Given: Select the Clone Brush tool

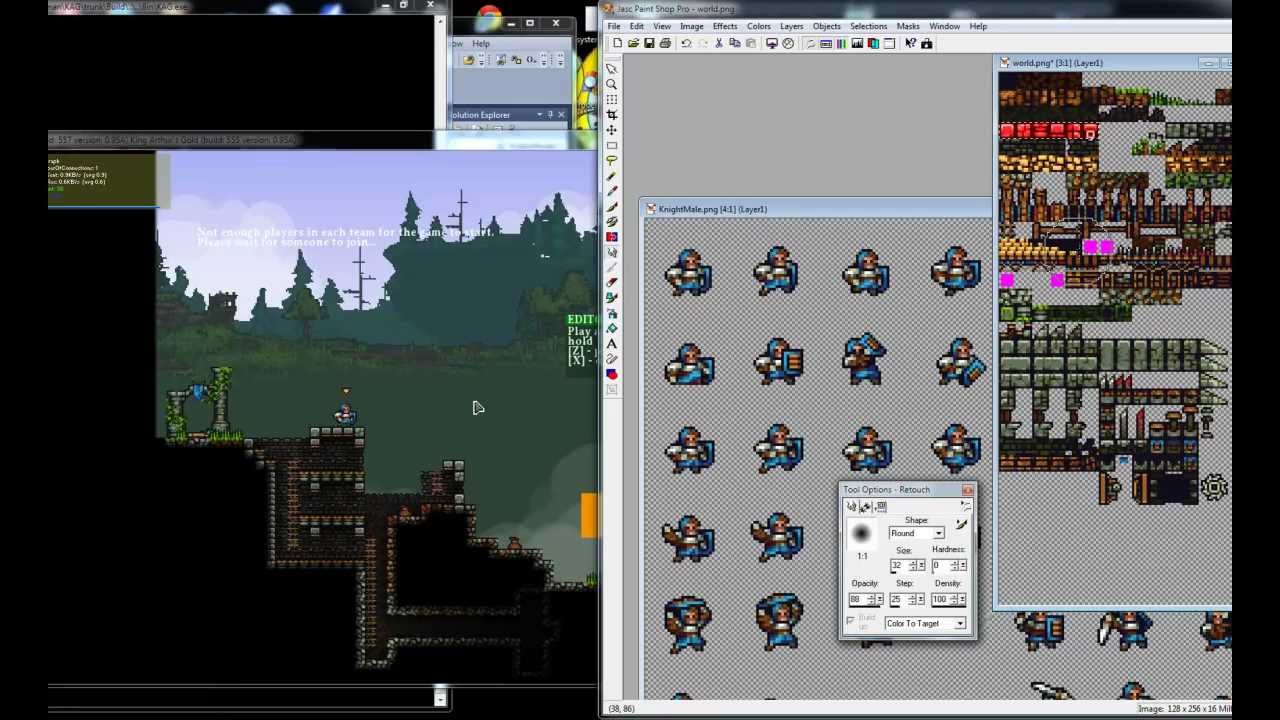Looking at the screenshot, I should click(x=612, y=221).
